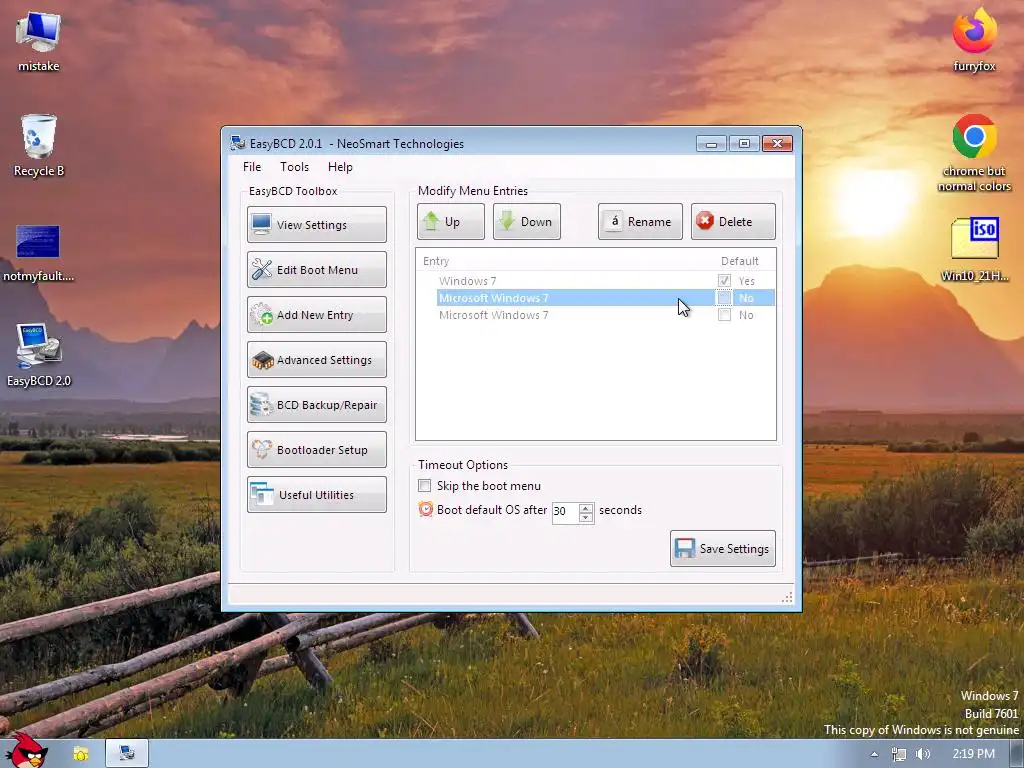Open the BCD Backup/Repair section
Viewport: 1024px width, 768px height.
pyautogui.click(x=317, y=405)
